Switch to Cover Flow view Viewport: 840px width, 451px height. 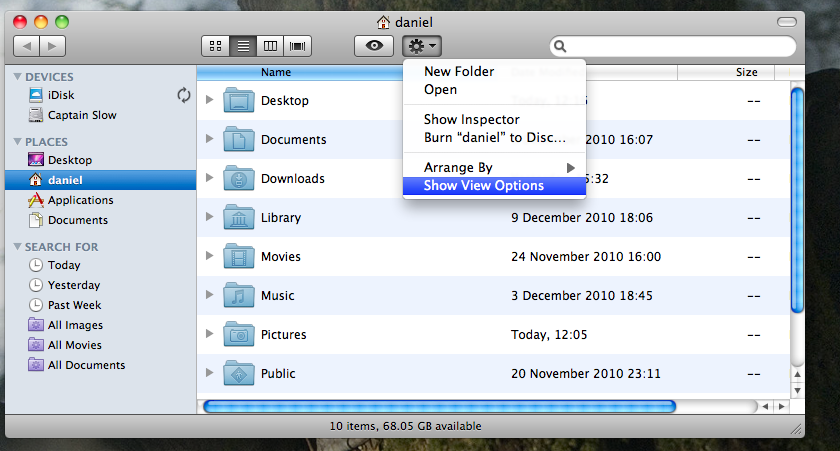pyautogui.click(x=298, y=46)
